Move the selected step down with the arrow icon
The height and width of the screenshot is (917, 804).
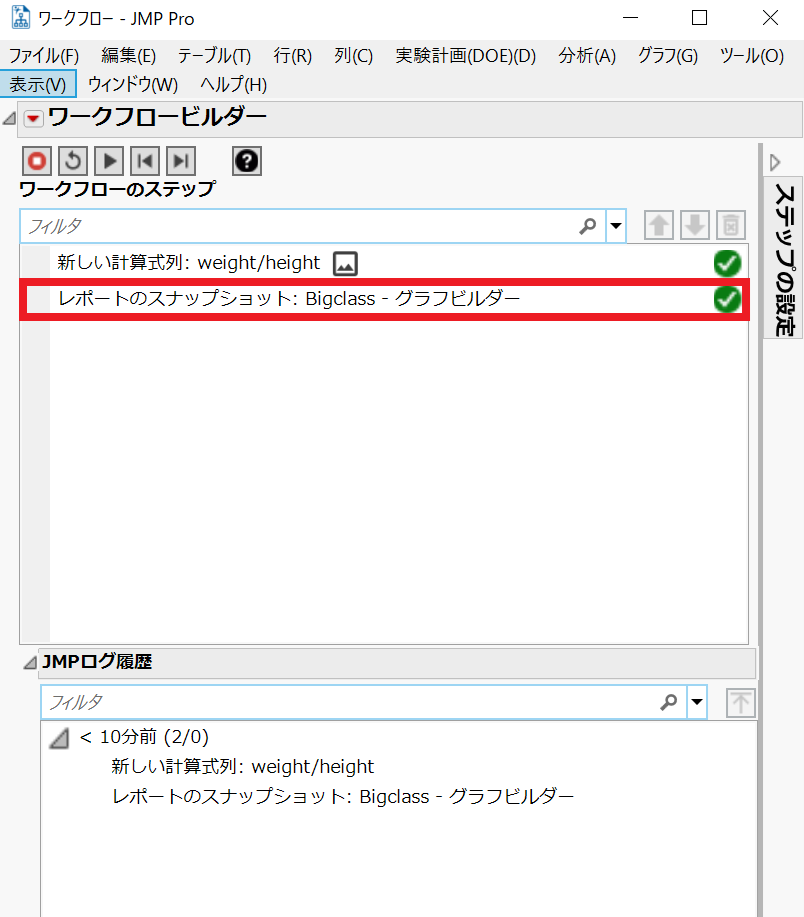[x=695, y=225]
